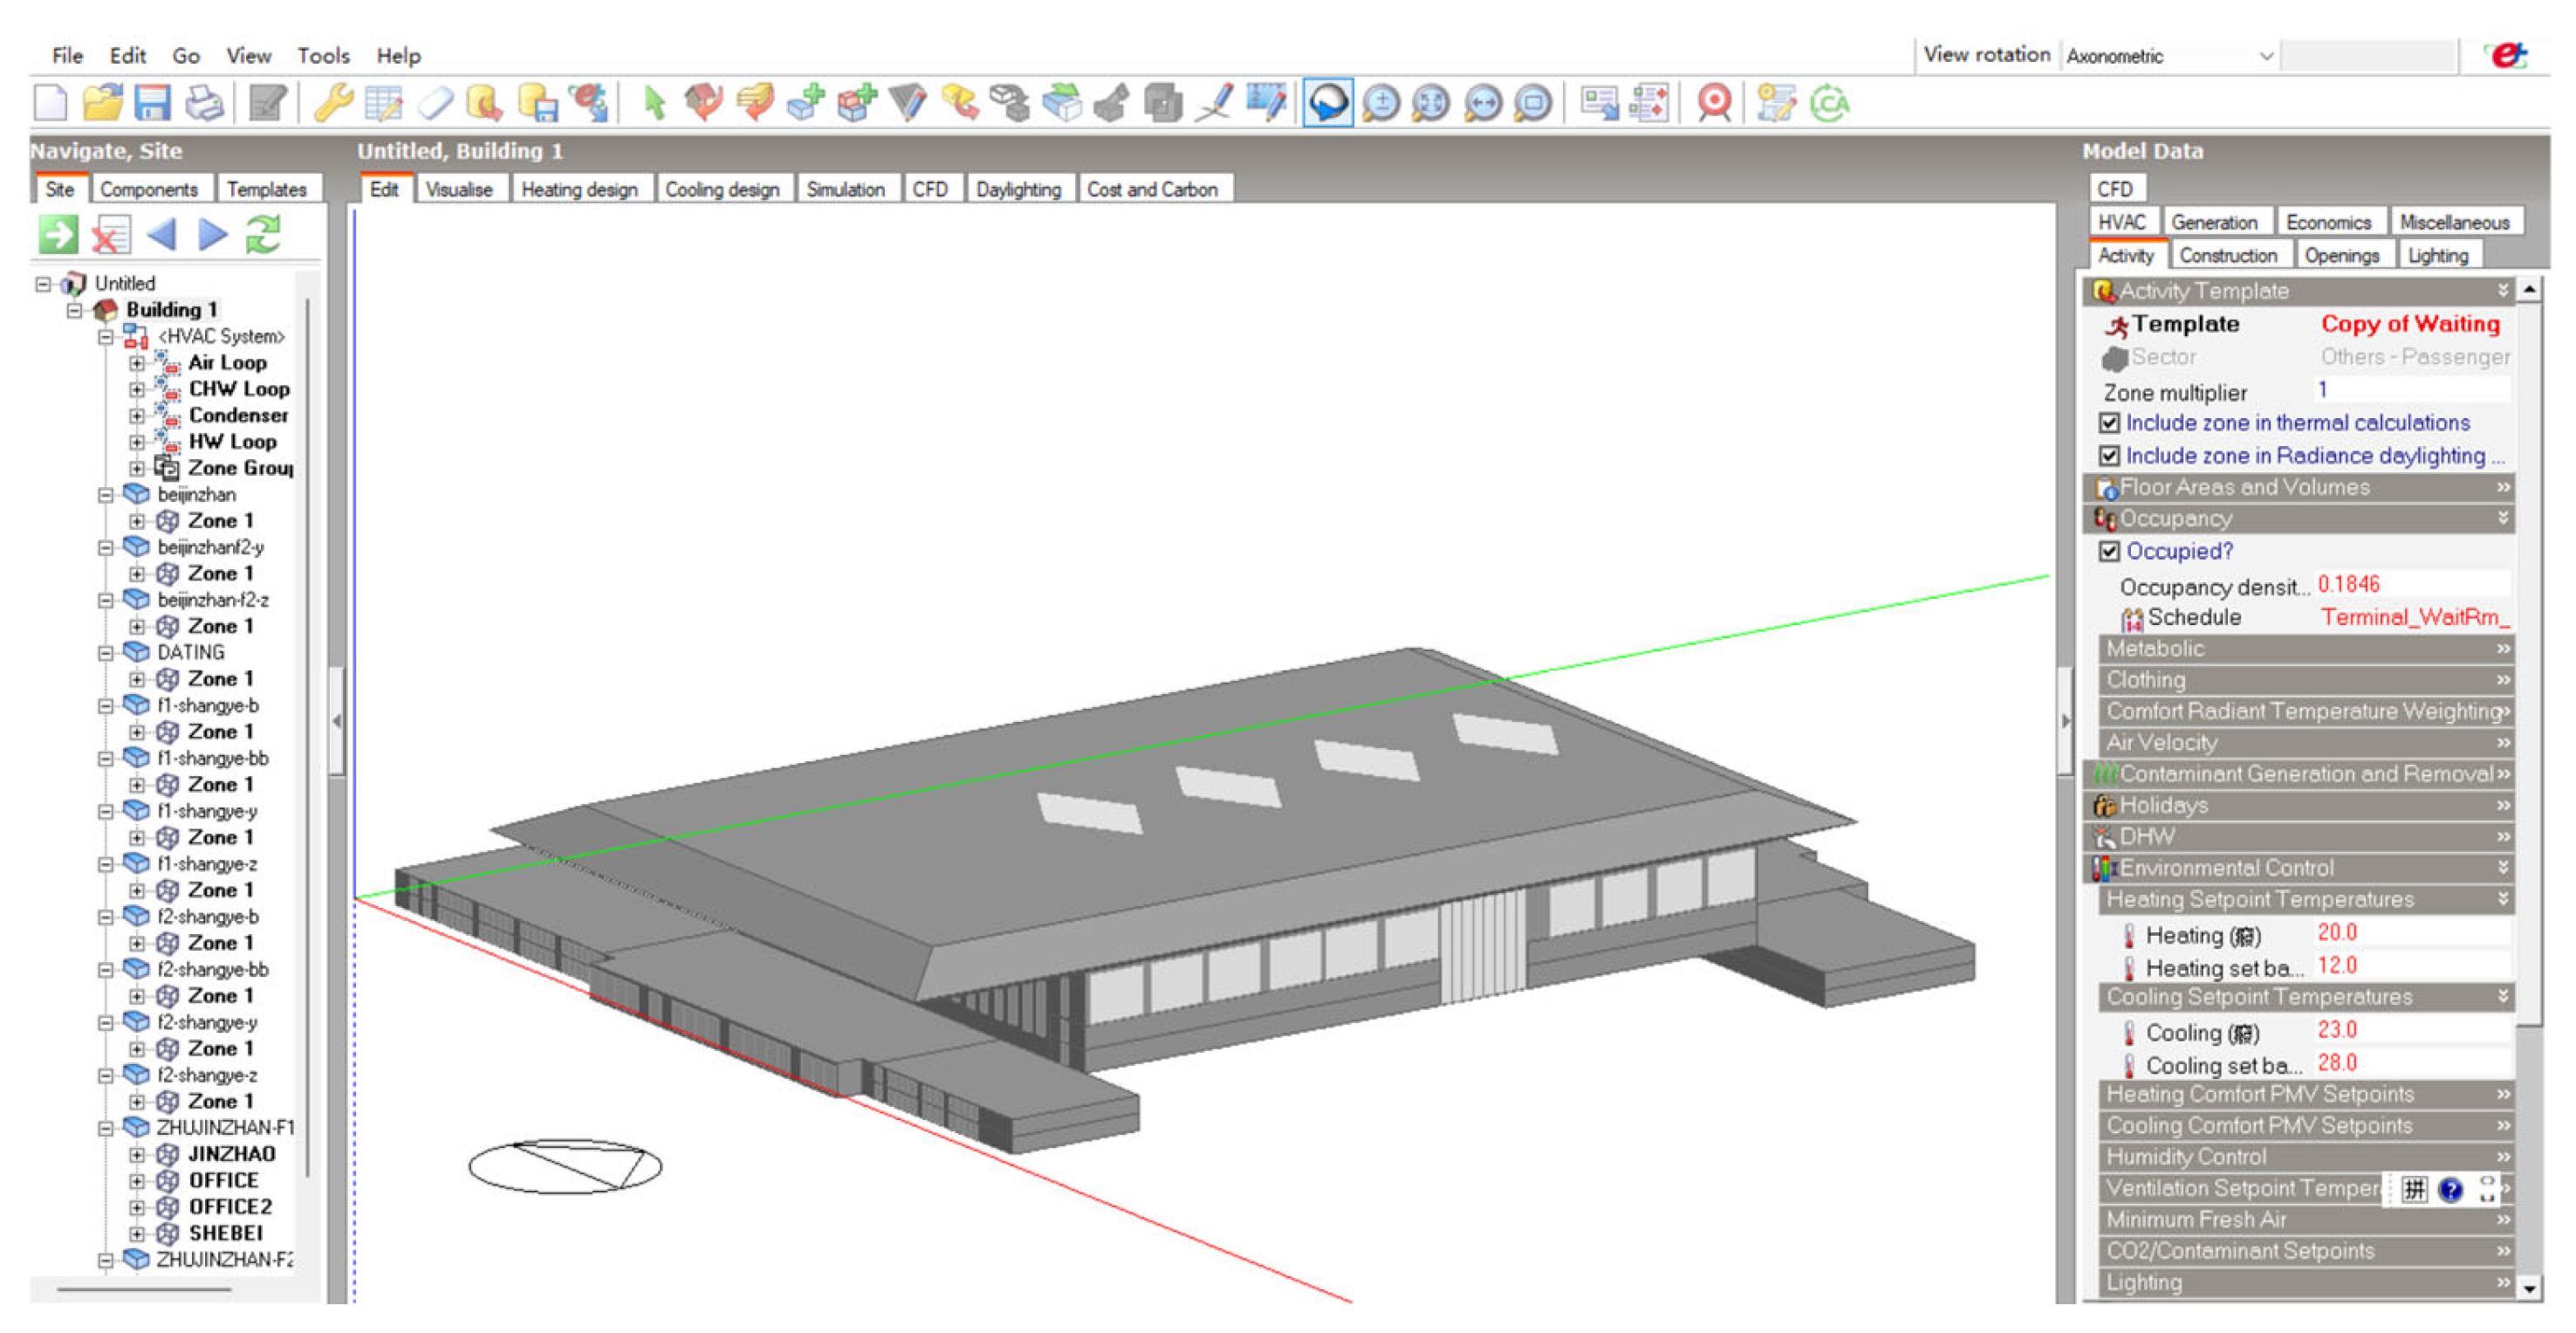The height and width of the screenshot is (1333, 2576).
Task: Click the green refresh arrows in navigator
Action: pos(263,235)
